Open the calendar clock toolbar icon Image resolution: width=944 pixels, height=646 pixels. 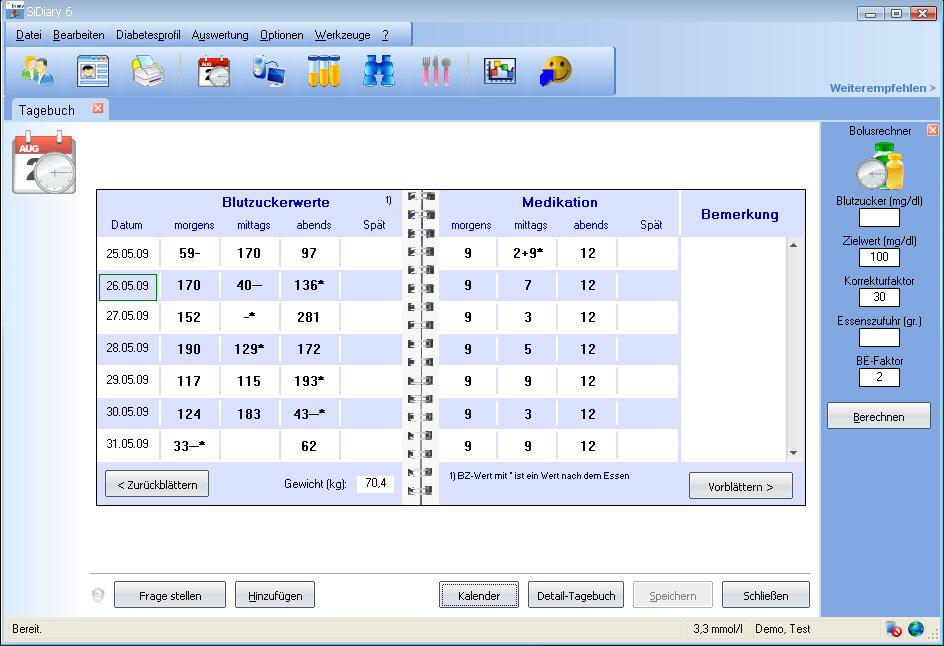point(213,71)
